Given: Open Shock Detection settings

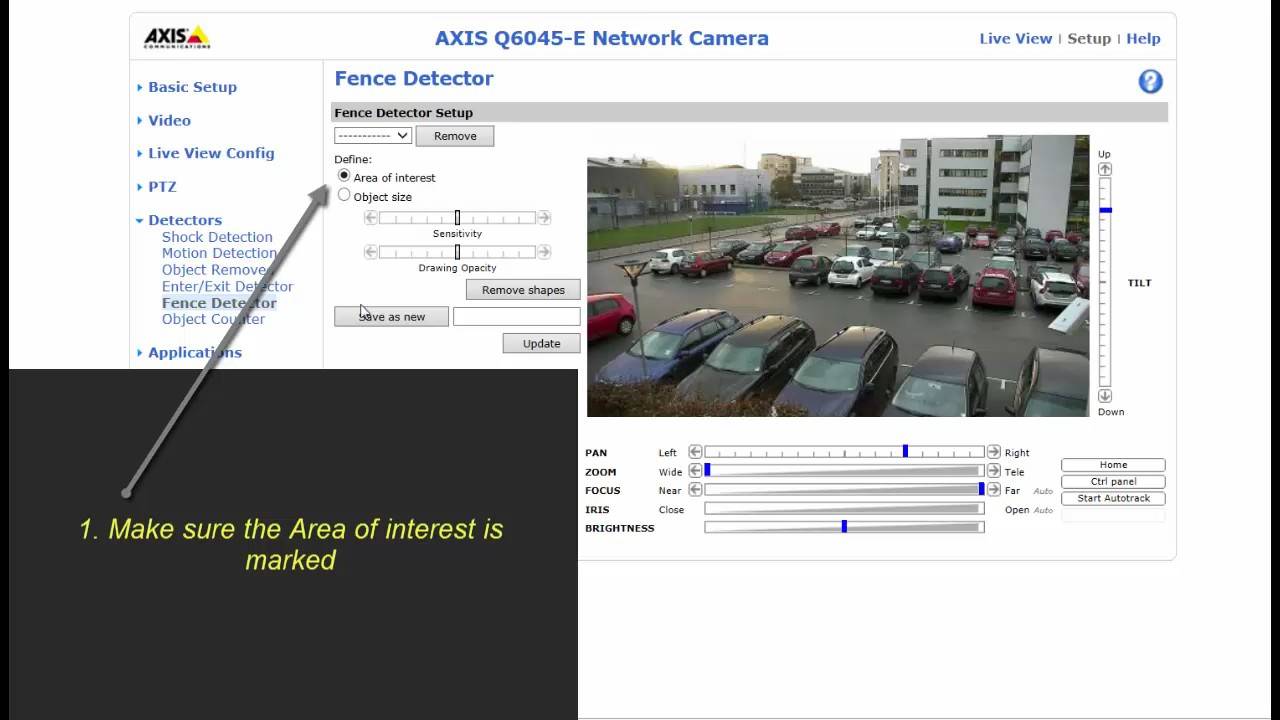Looking at the screenshot, I should [217, 237].
